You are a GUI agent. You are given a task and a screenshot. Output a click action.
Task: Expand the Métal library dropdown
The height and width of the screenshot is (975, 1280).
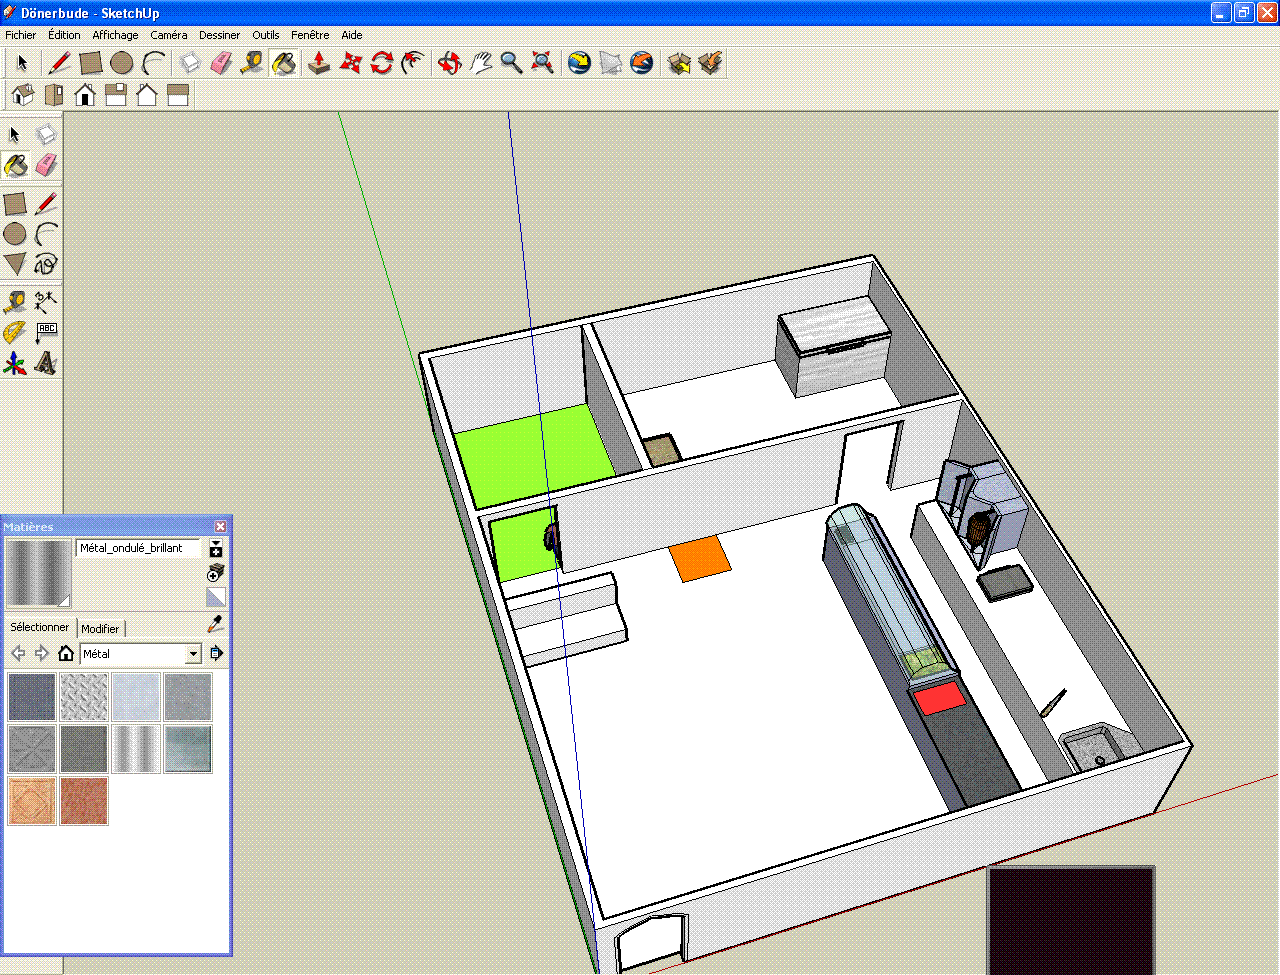click(x=194, y=654)
